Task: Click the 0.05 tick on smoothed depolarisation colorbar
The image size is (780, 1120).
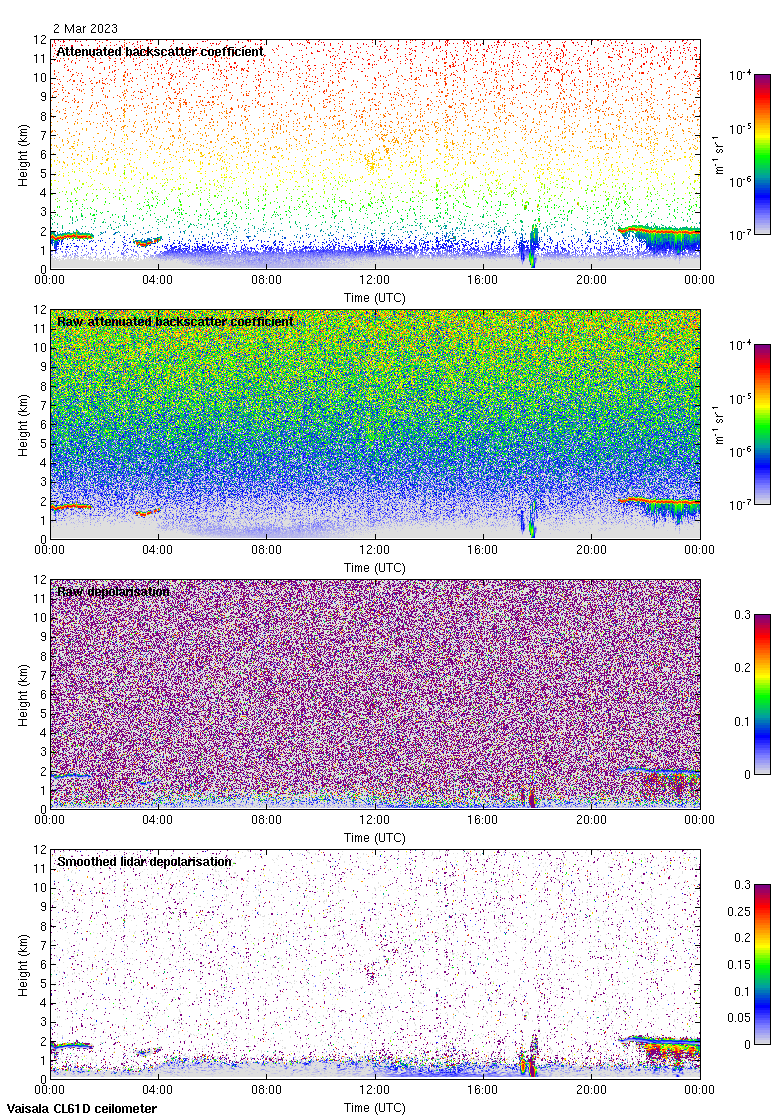Action: (739, 1018)
